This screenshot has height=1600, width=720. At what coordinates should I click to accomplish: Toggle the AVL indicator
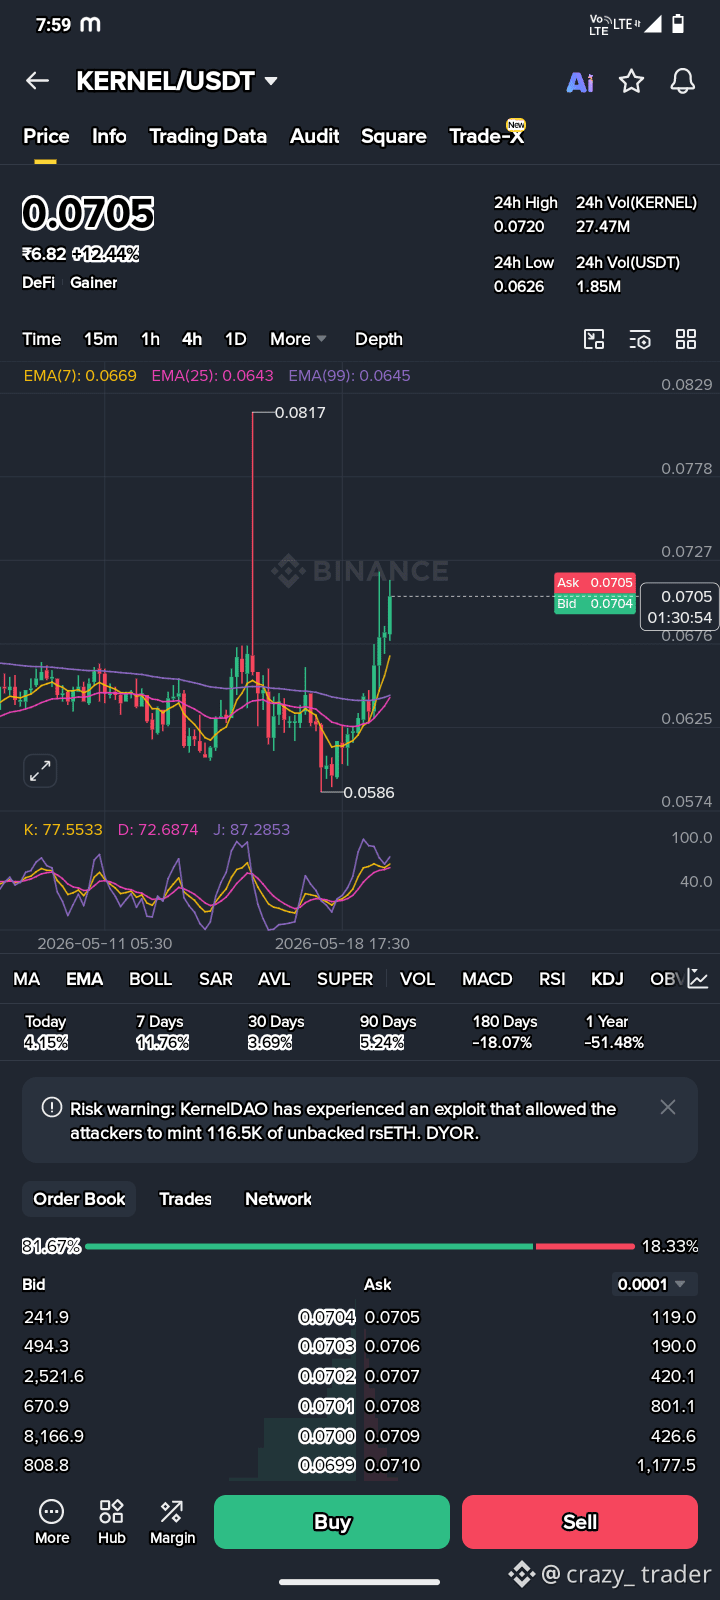(x=274, y=979)
